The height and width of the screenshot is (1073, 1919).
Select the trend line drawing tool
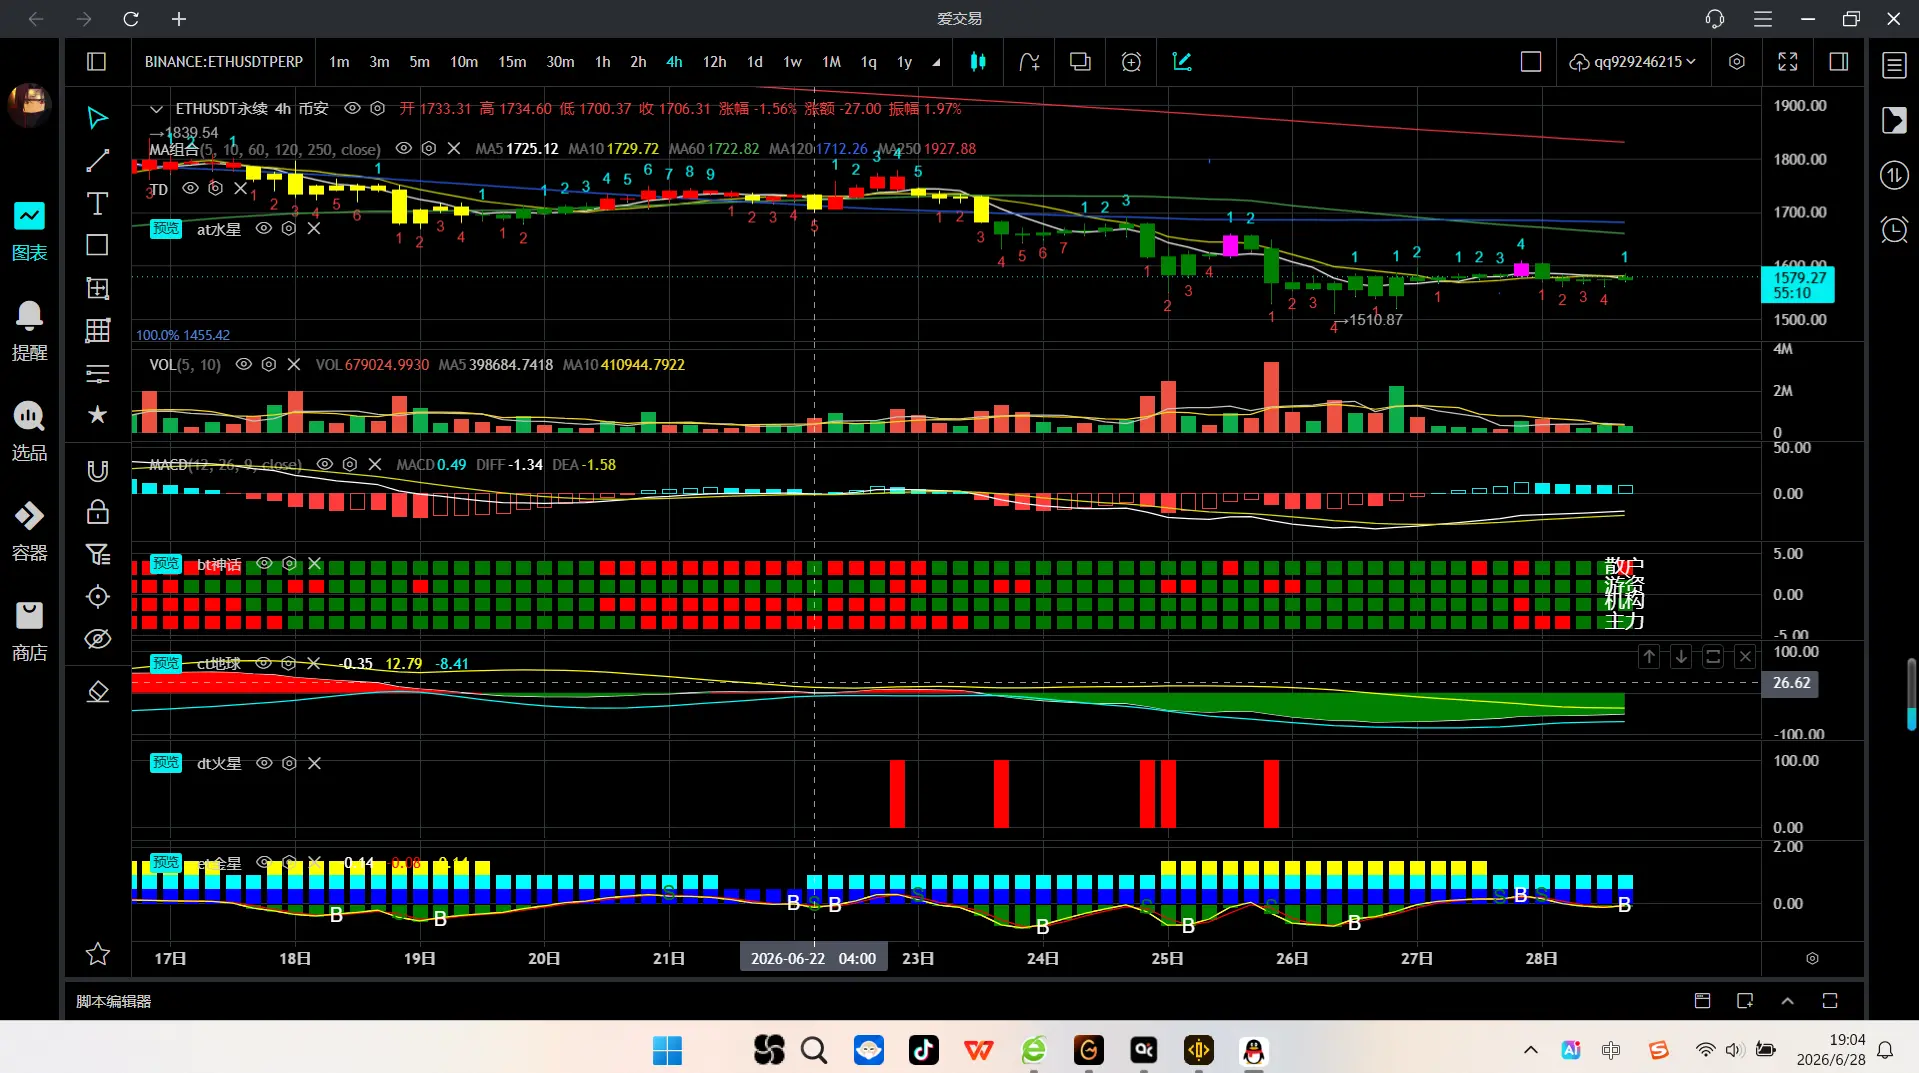97,161
